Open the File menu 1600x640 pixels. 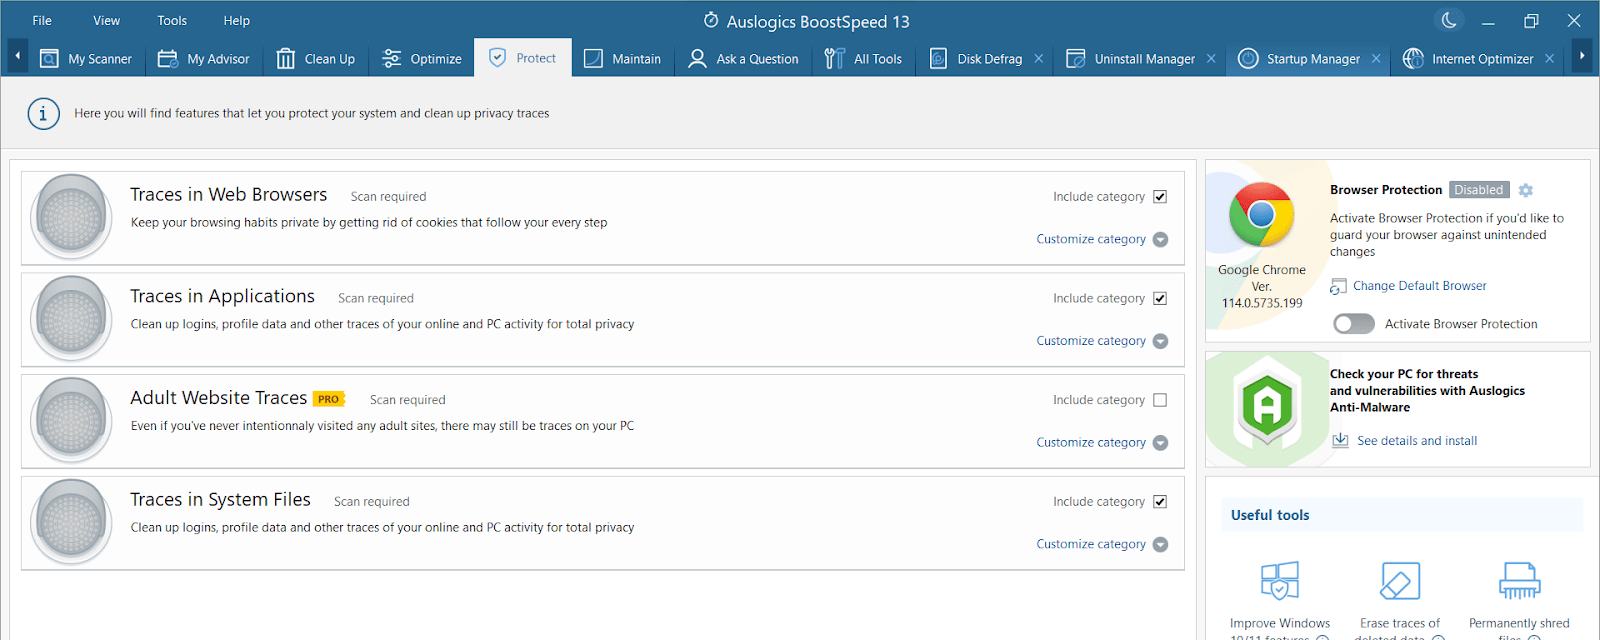(x=42, y=20)
